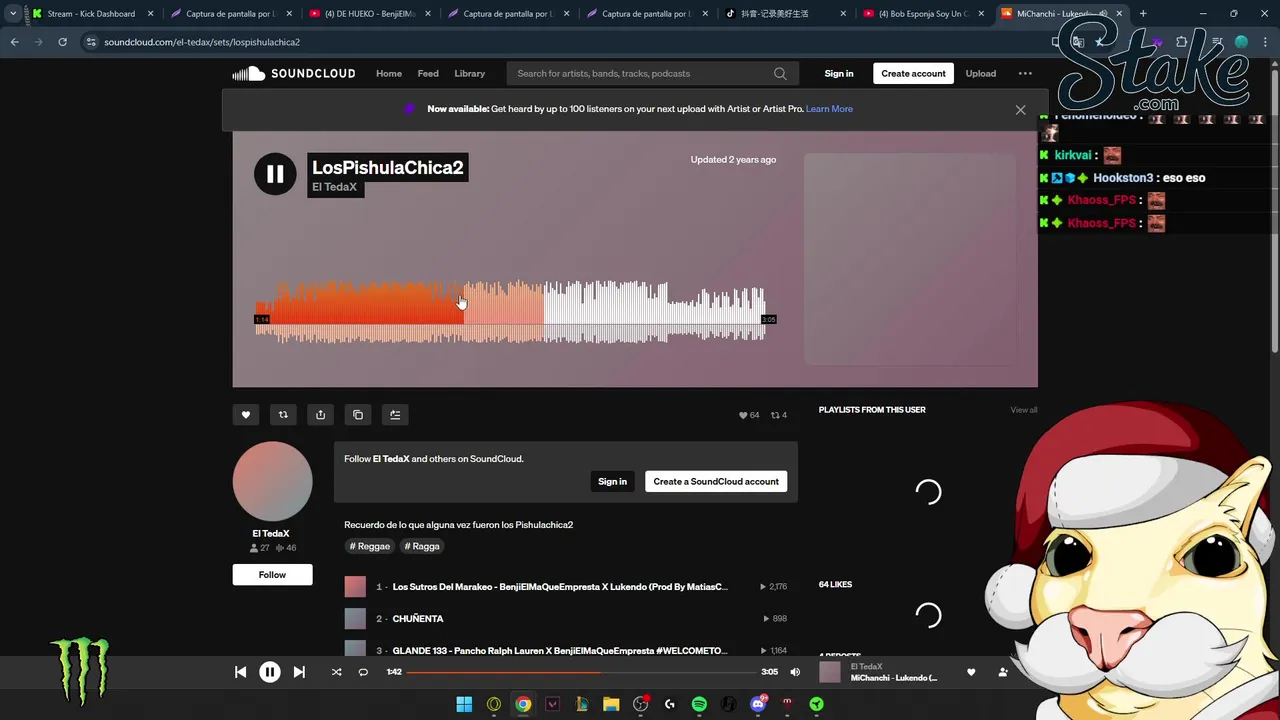Open the playlist likes count 64
This screenshot has height=720, width=1280.
click(x=749, y=415)
